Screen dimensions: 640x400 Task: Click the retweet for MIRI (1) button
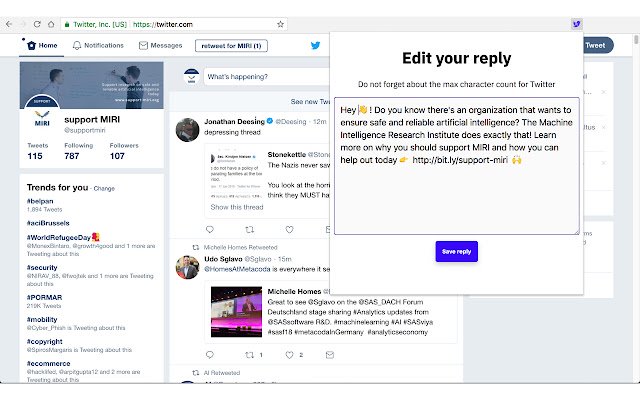pos(231,46)
